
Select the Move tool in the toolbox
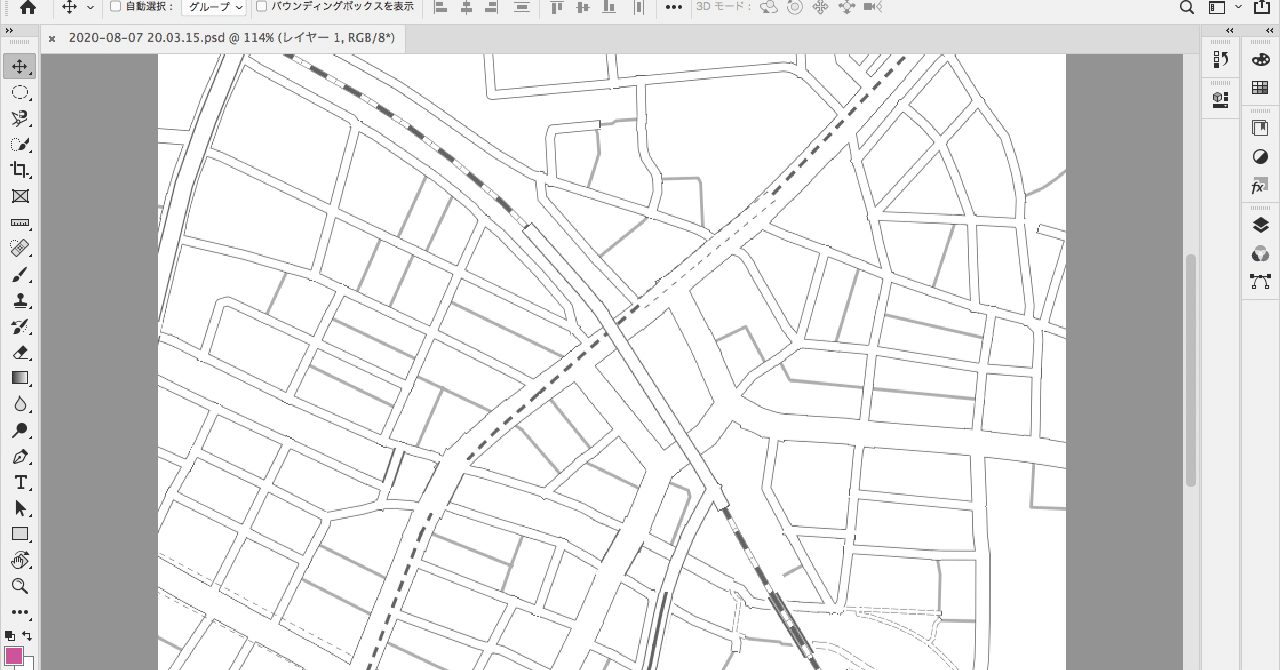point(19,66)
